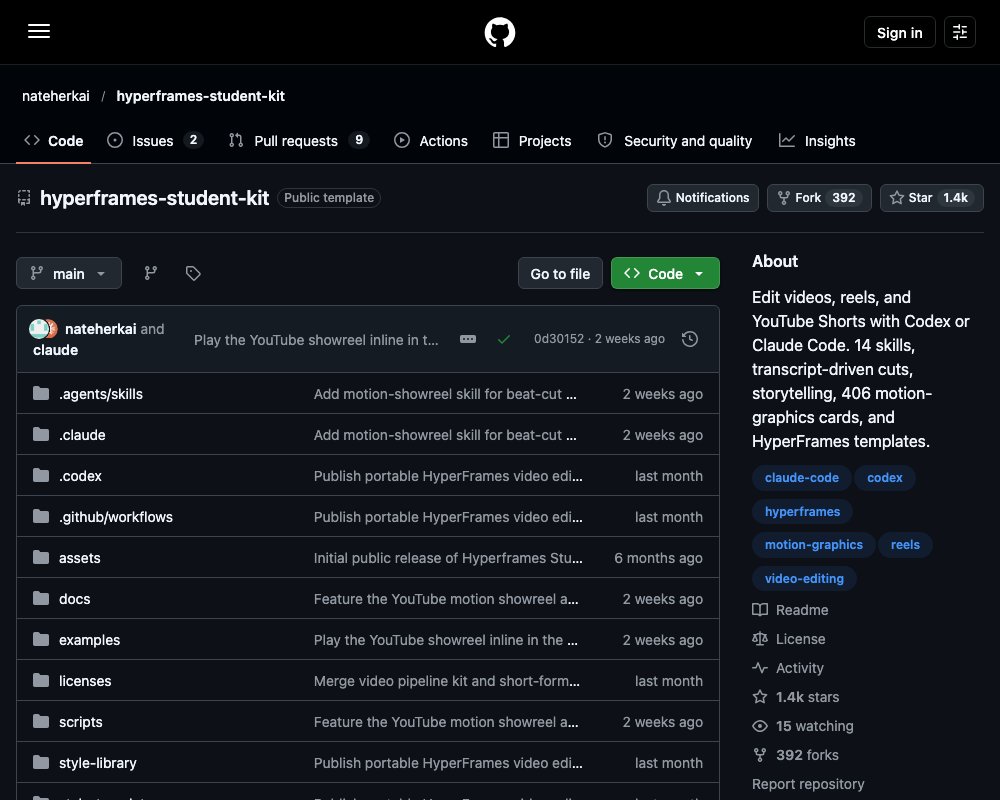The image size is (1000, 800).
Task: Open the main branch dropdown
Action: (x=69, y=273)
